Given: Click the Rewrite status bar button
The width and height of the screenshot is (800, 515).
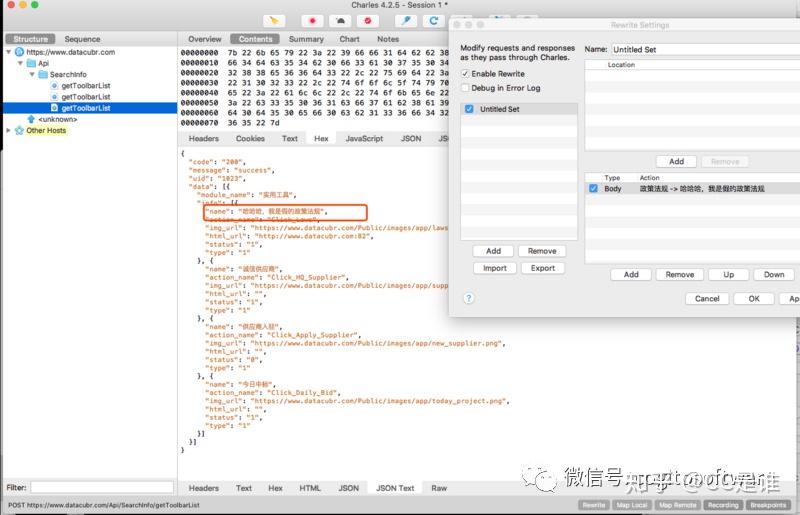Looking at the screenshot, I should pyautogui.click(x=594, y=505).
